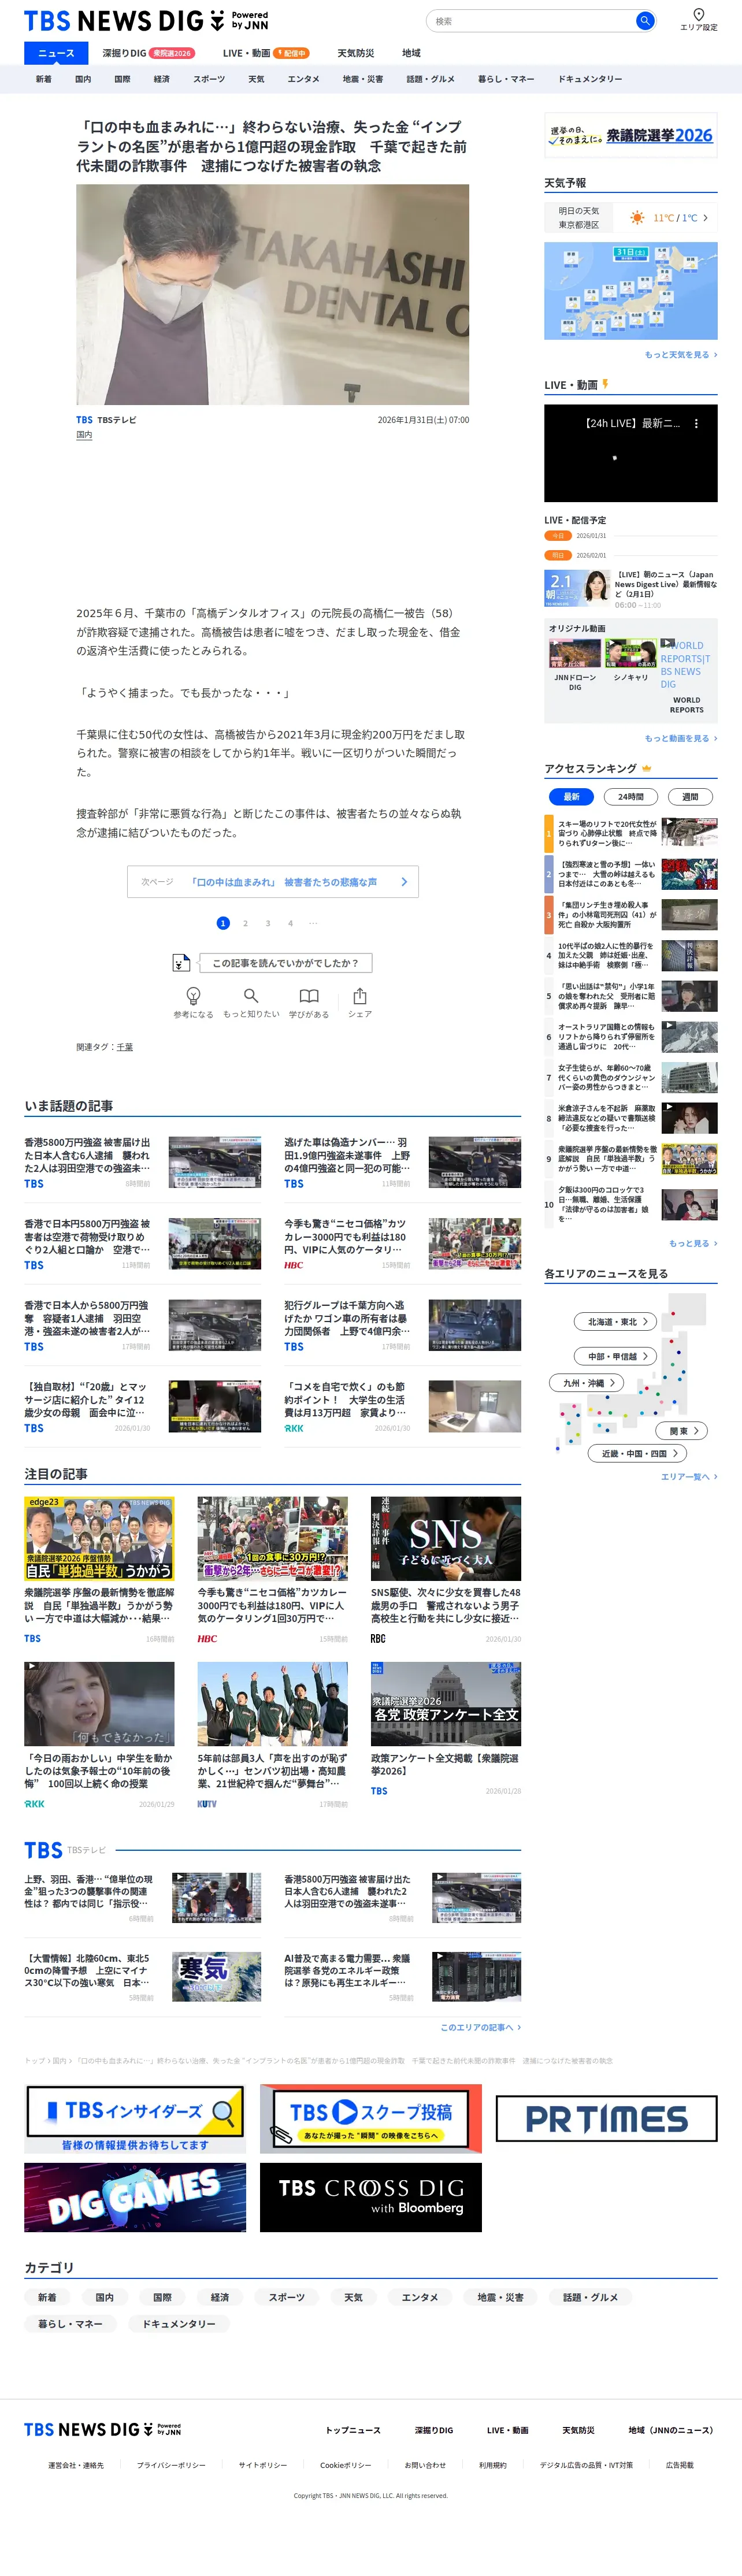Screen dimensions: 742x2576
Task: Click the sunny weather icon for Tokyo
Action: tap(637, 218)
